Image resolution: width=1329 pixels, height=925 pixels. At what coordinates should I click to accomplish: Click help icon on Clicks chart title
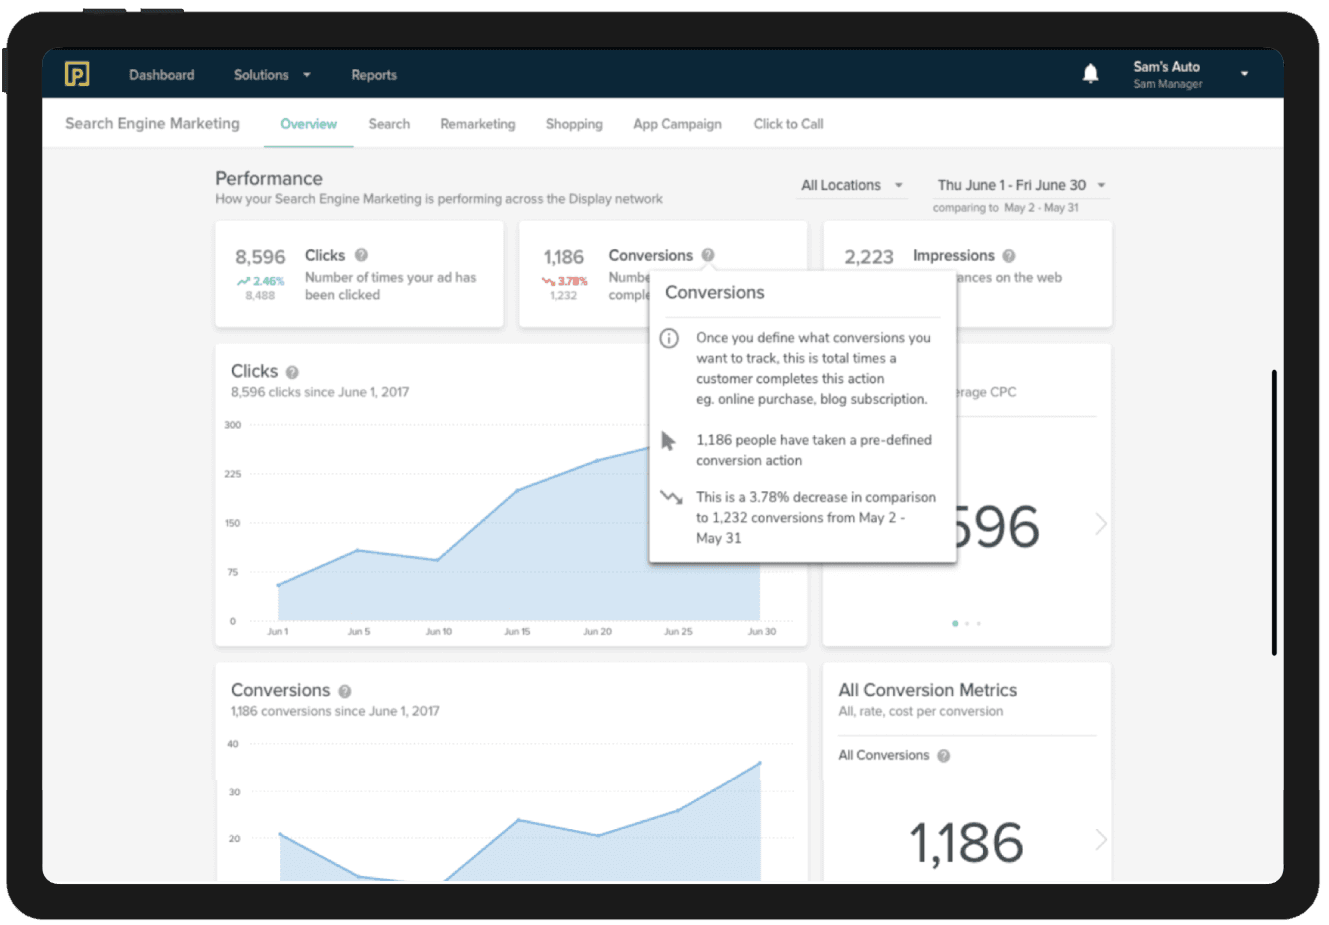(x=292, y=372)
